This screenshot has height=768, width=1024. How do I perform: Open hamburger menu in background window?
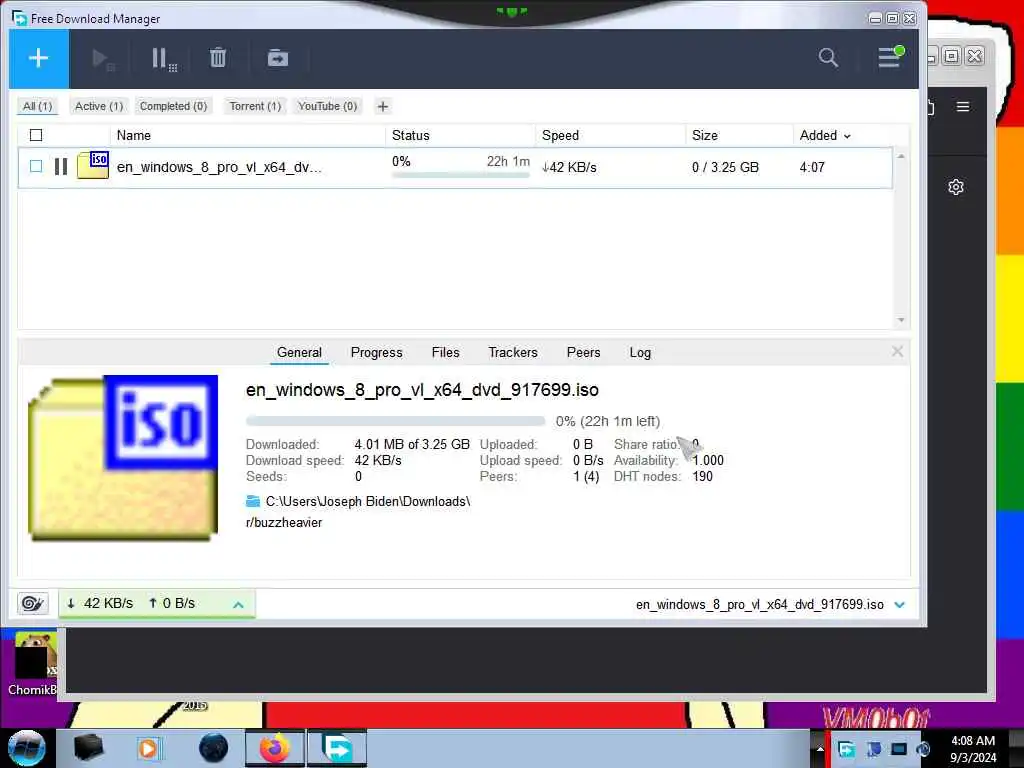coord(963,106)
